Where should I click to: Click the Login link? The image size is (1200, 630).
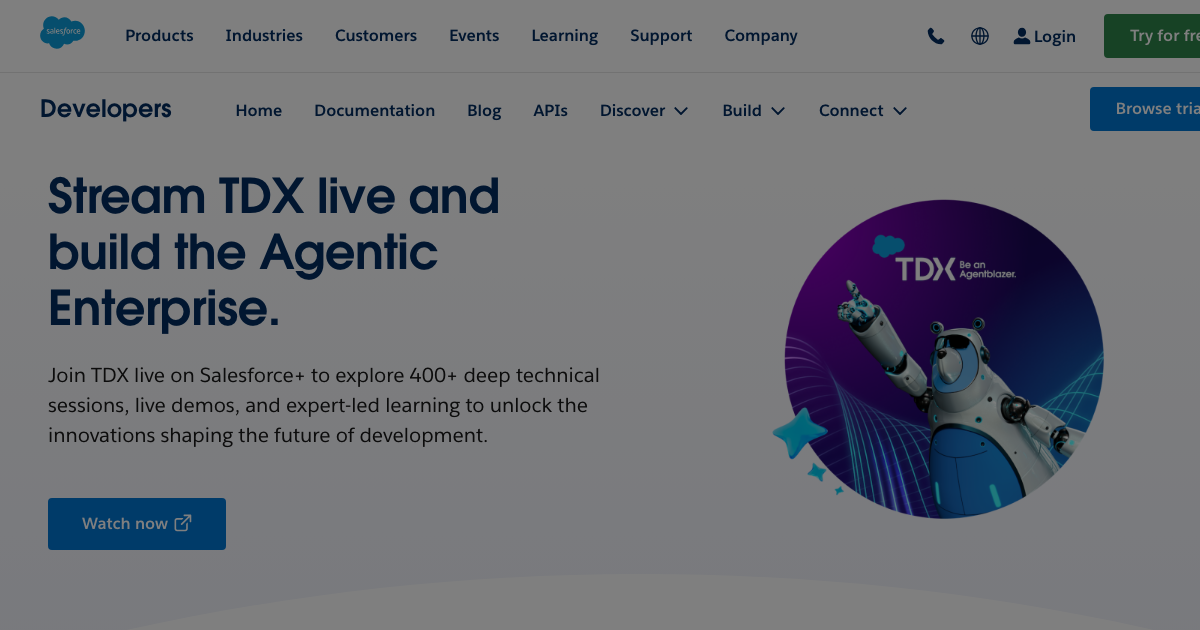(x=1054, y=36)
